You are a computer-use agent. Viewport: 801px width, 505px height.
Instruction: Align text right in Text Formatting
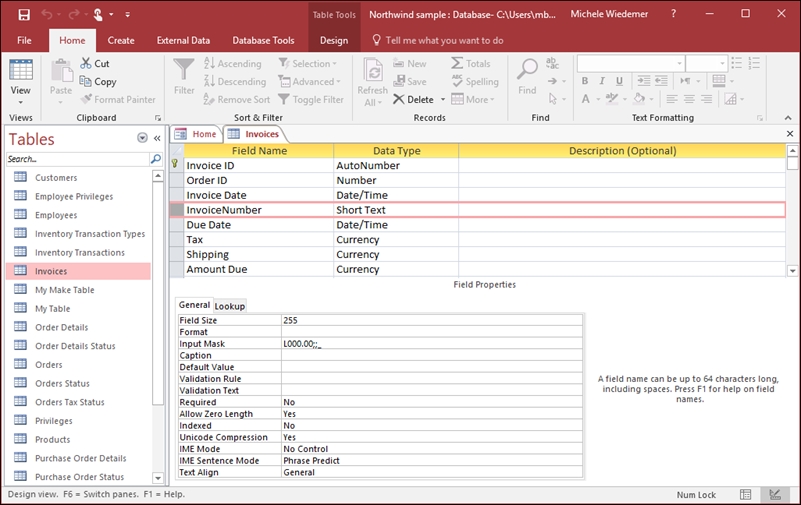click(x=706, y=99)
